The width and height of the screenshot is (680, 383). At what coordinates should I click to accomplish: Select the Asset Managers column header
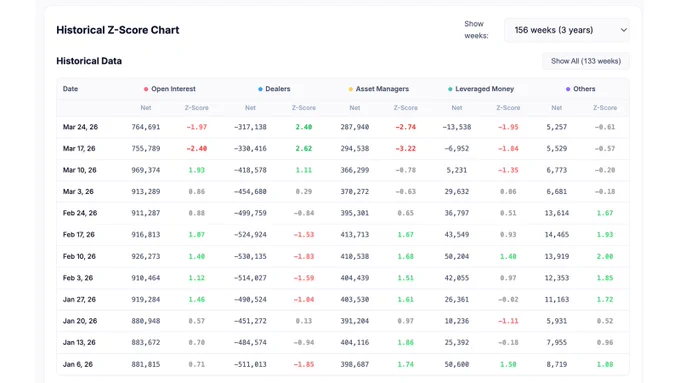point(382,89)
